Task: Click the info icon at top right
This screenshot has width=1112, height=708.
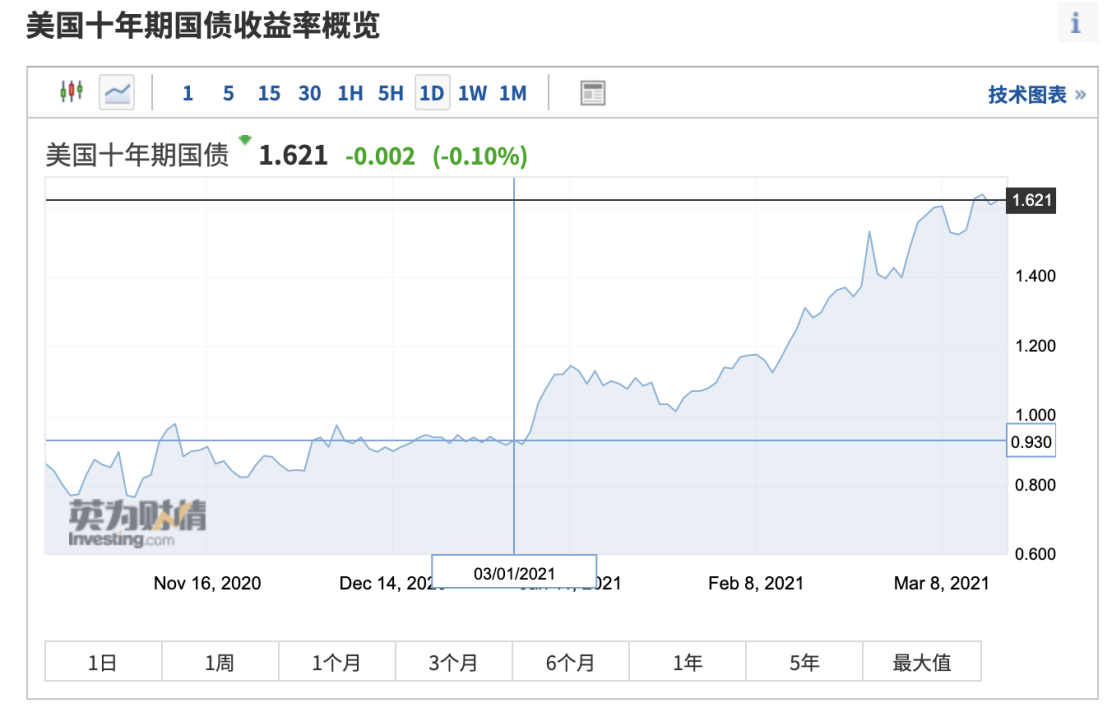Action: pos(1076,23)
